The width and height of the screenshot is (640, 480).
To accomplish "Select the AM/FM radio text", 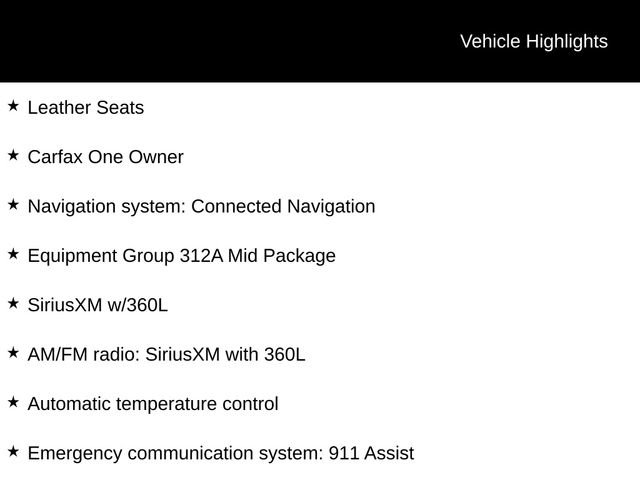I will tap(78, 355).
